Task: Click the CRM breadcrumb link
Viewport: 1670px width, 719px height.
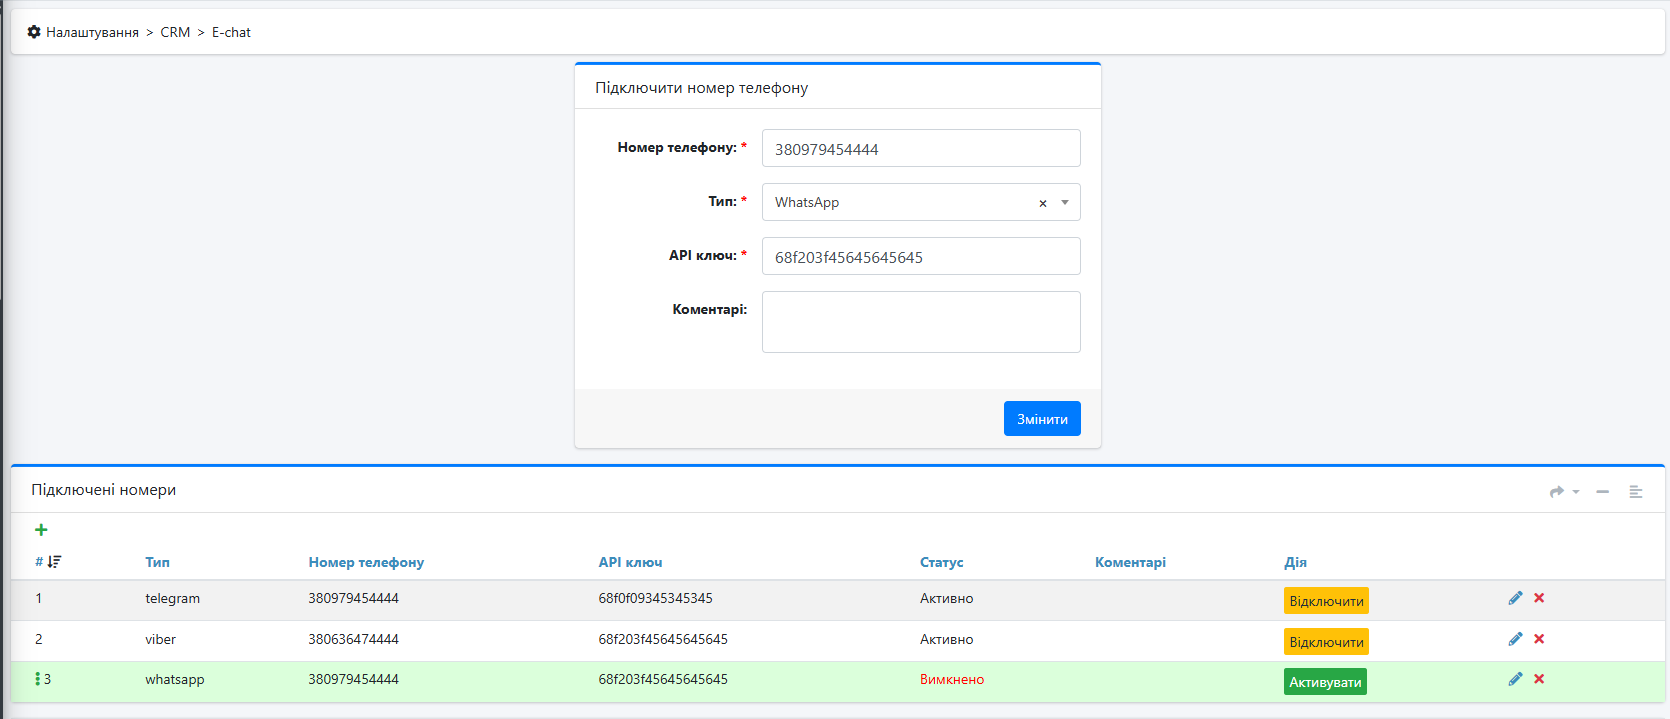Action: [175, 32]
